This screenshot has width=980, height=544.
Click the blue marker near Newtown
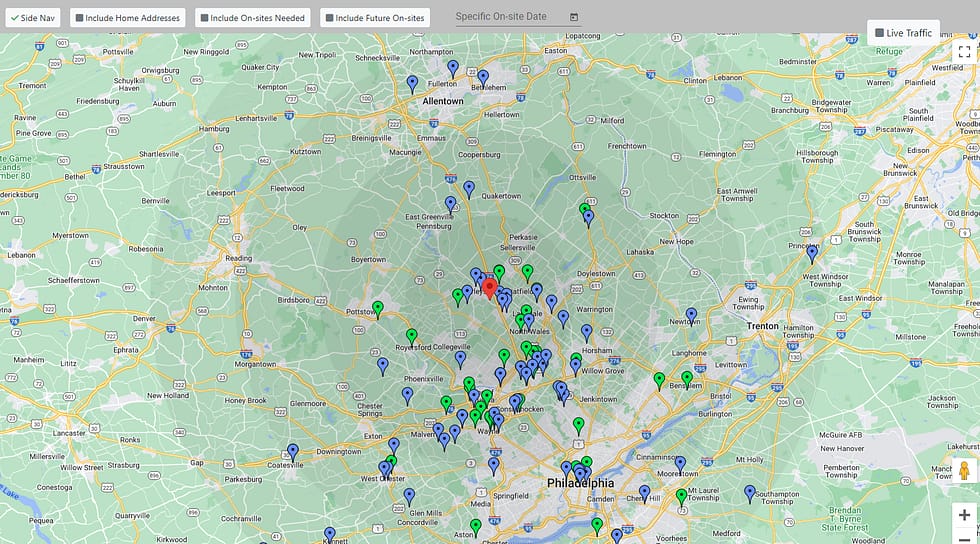coord(691,316)
